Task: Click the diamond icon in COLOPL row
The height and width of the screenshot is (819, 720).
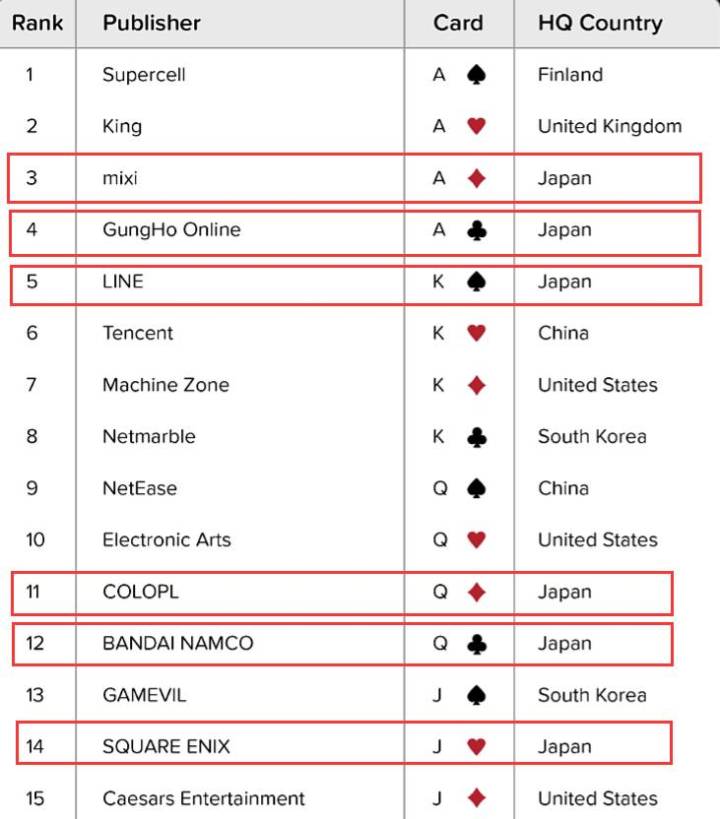Action: pos(477,592)
